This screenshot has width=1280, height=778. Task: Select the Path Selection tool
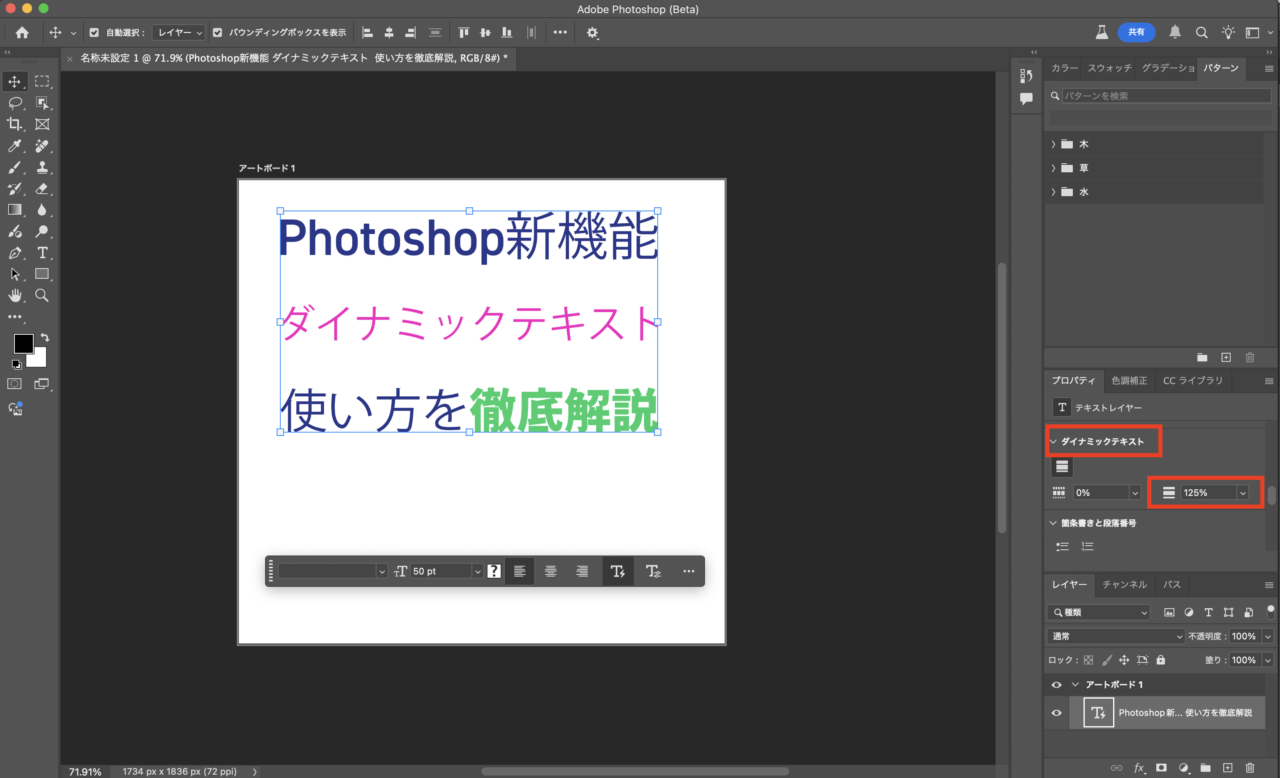[x=15, y=274]
